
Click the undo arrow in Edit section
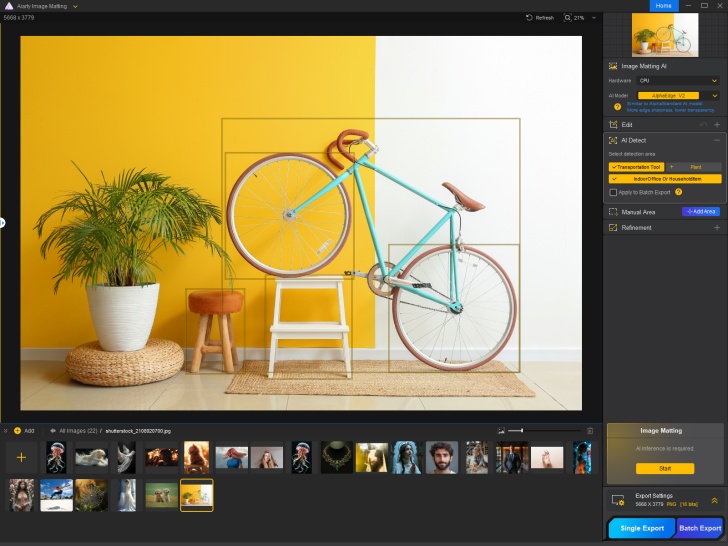703,125
